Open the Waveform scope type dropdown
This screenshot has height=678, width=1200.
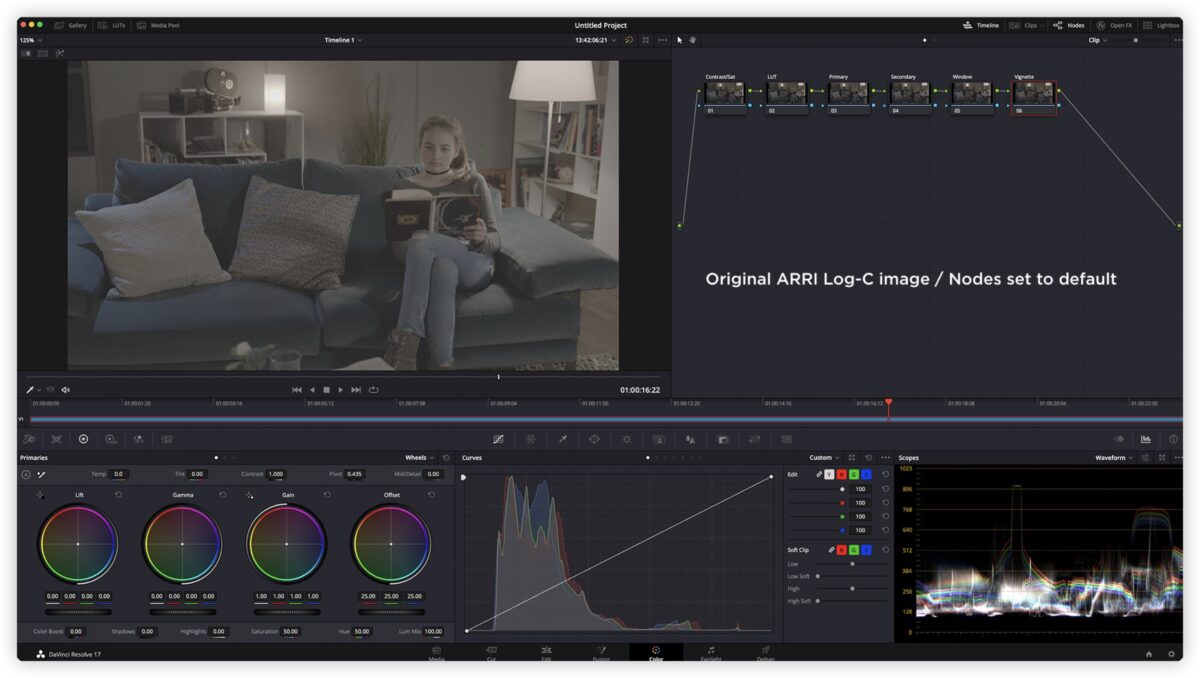(x=1115, y=458)
